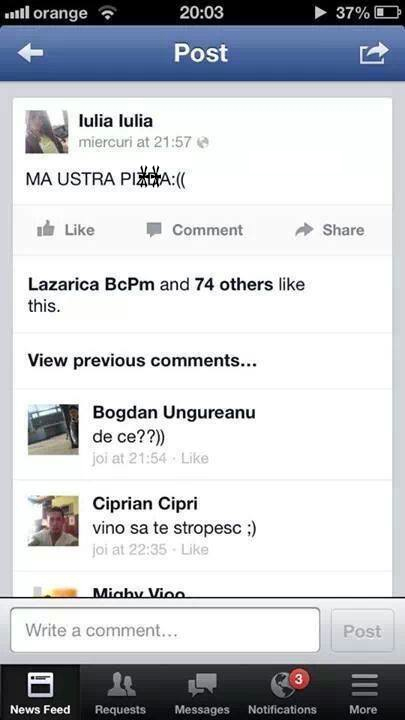Tap the Comment speech bubble button
The height and width of the screenshot is (720, 405).
pos(194,230)
